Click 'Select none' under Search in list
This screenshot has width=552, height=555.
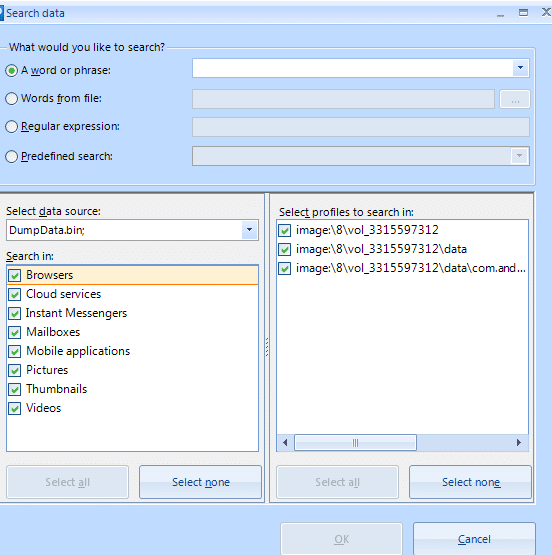pyautogui.click(x=201, y=482)
